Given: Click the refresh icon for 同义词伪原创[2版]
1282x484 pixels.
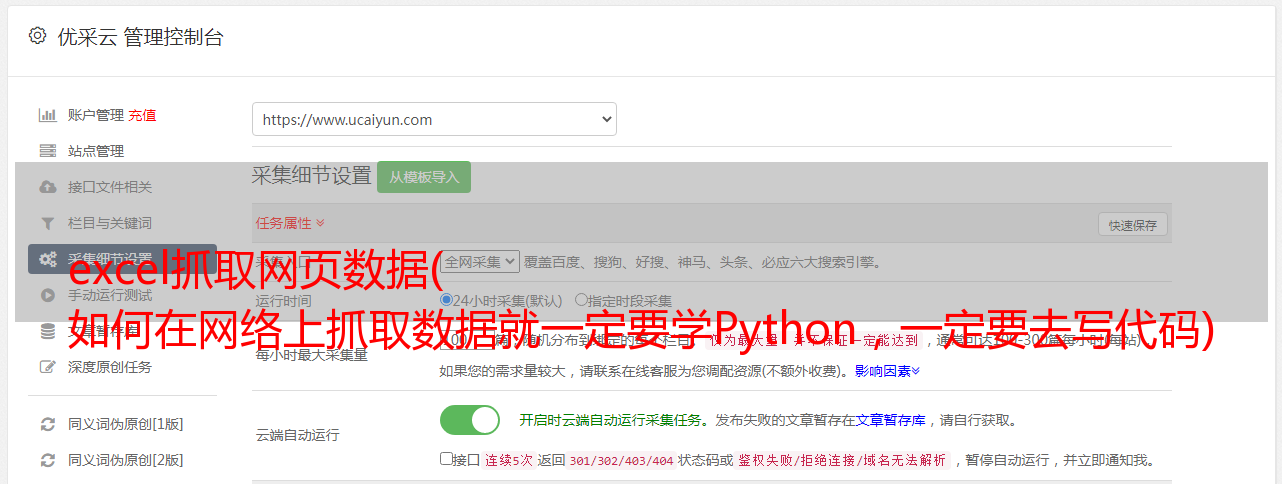Looking at the screenshot, I should 47,460.
